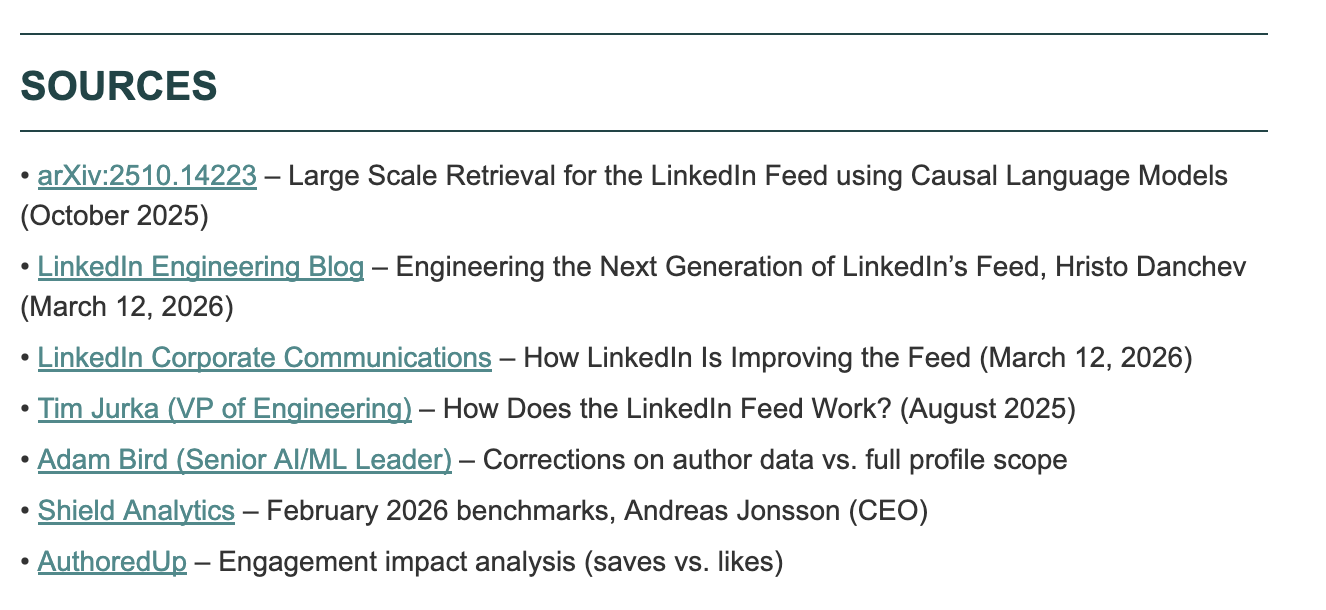The height and width of the screenshot is (610, 1326).
Task: Click the name "Andreas Jonsson (CEO)"
Action: (775, 511)
